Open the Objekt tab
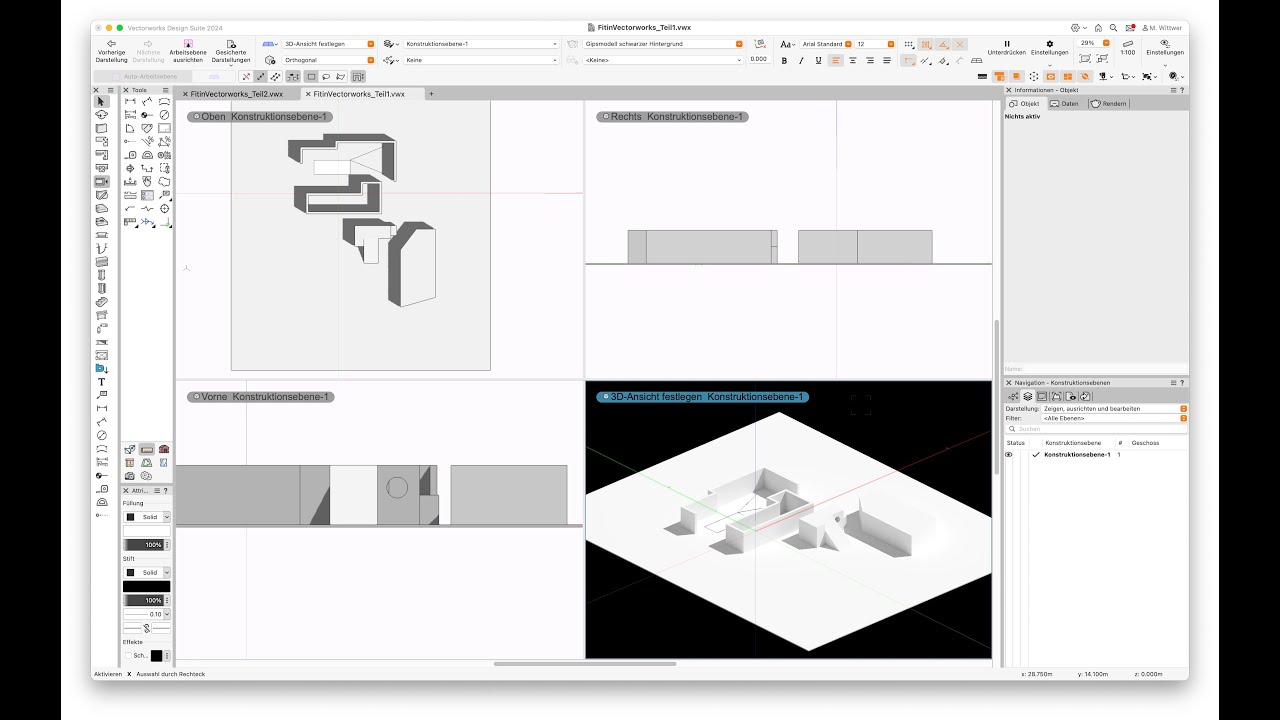This screenshot has width=1280, height=720. point(1025,104)
